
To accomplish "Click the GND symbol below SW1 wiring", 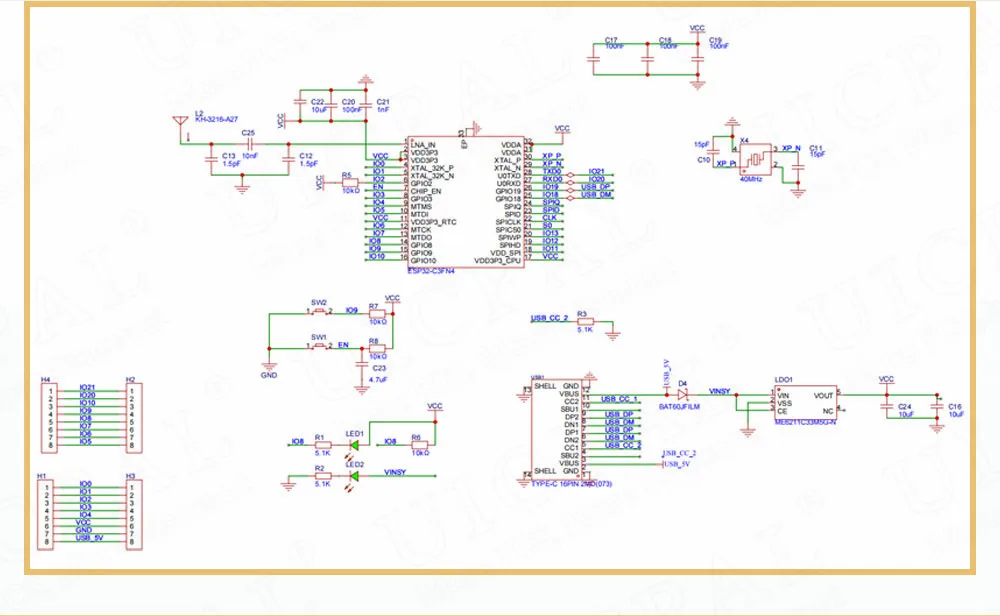I will coord(268,367).
